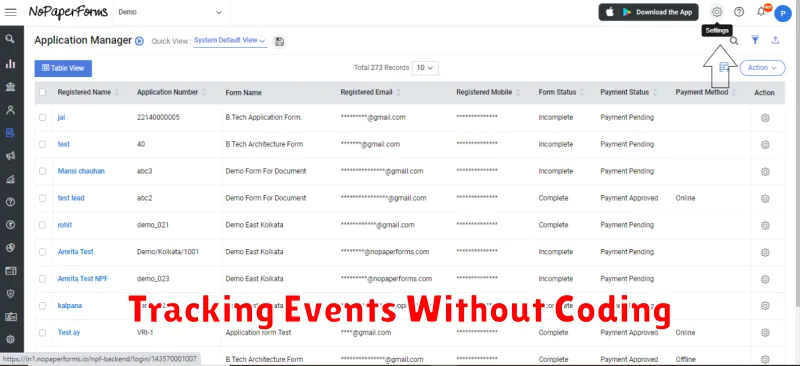Select checkbox for Test ay row
The height and width of the screenshot is (366, 800).
click(x=42, y=332)
